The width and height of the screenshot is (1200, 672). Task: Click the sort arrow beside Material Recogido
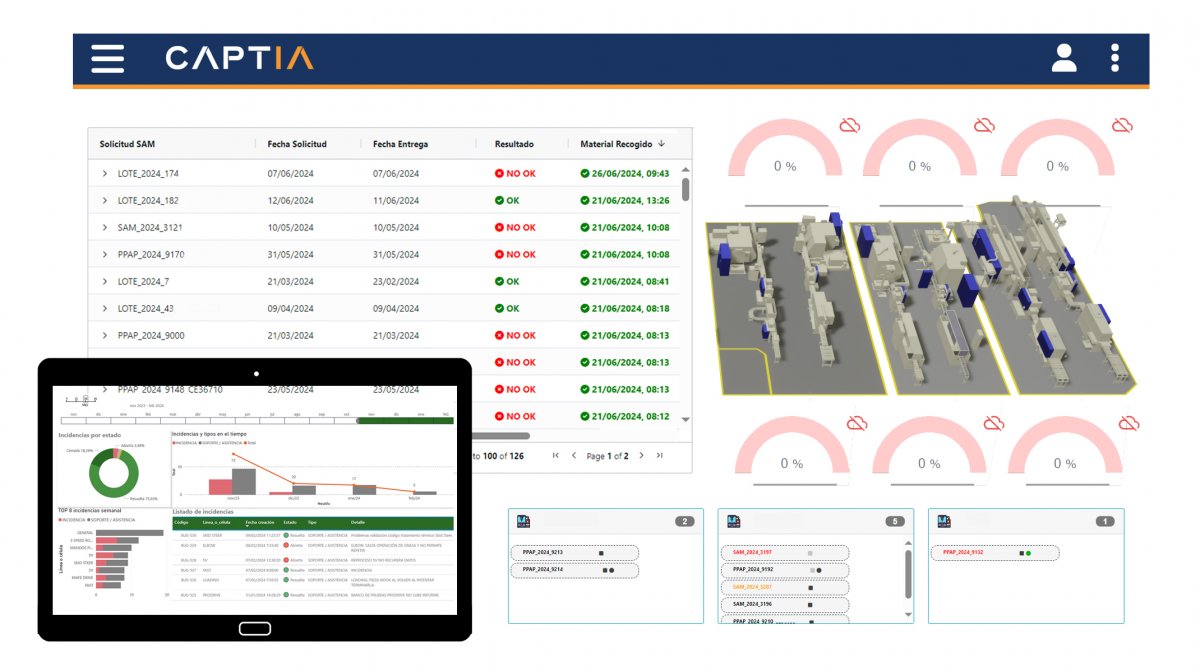pyautogui.click(x=661, y=144)
